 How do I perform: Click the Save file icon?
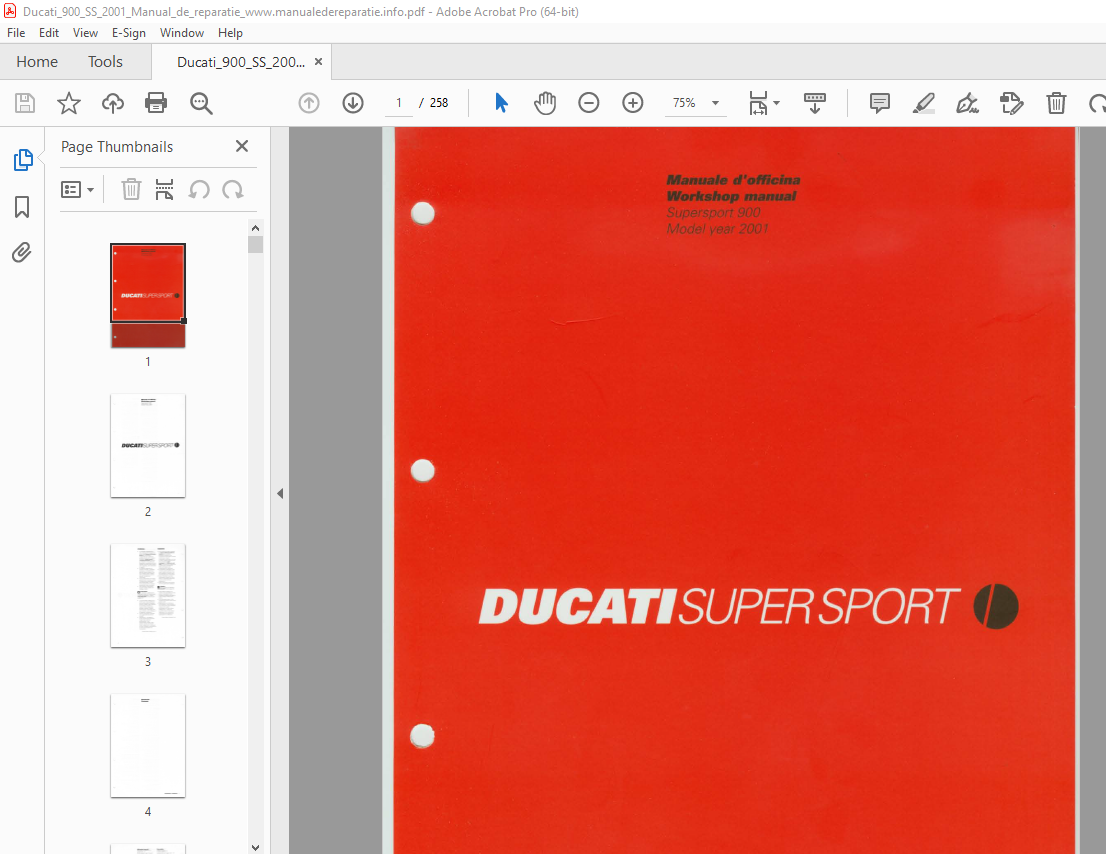point(25,103)
